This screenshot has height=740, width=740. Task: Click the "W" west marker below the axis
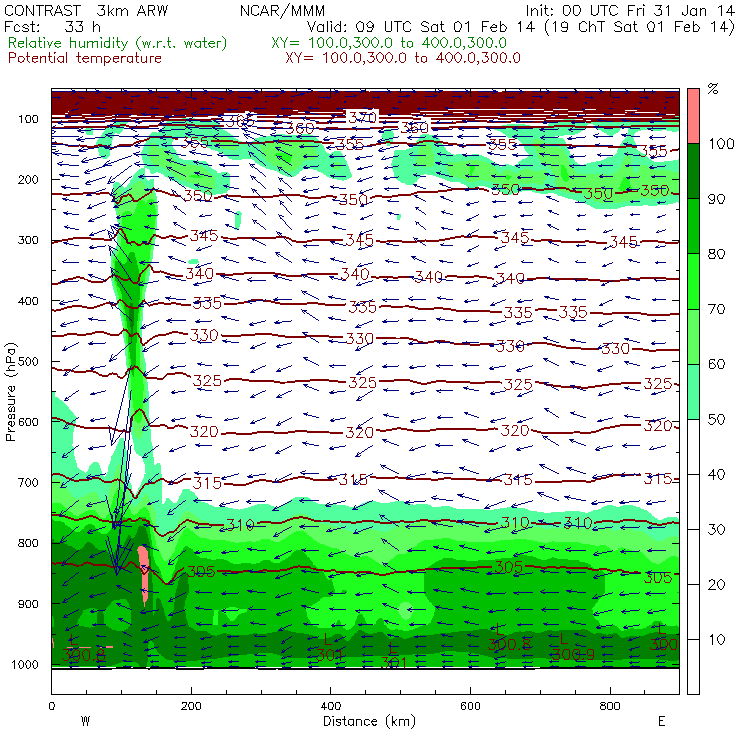point(85,721)
